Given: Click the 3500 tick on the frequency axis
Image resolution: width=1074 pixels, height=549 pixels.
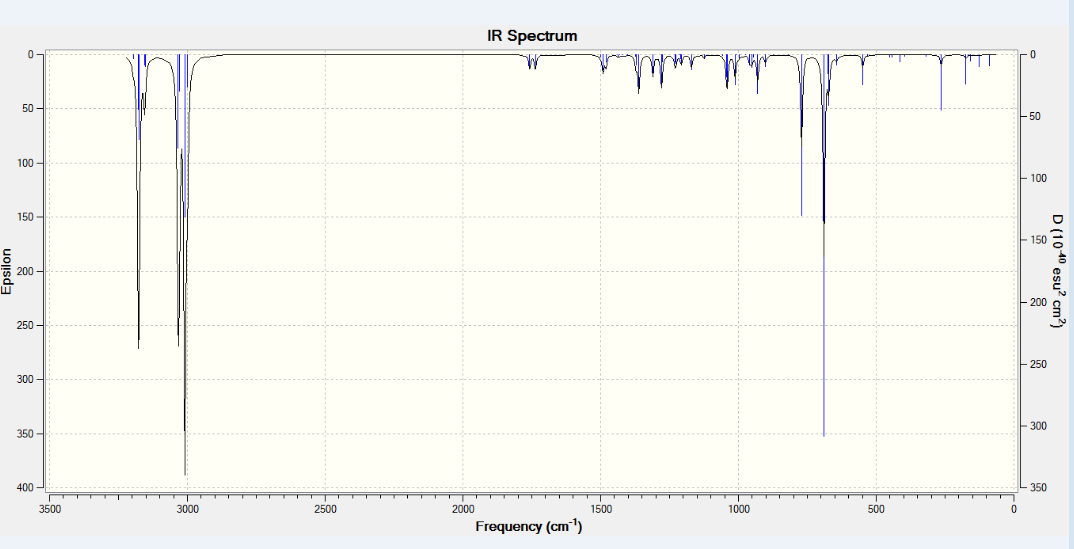Looking at the screenshot, I should click(49, 508).
